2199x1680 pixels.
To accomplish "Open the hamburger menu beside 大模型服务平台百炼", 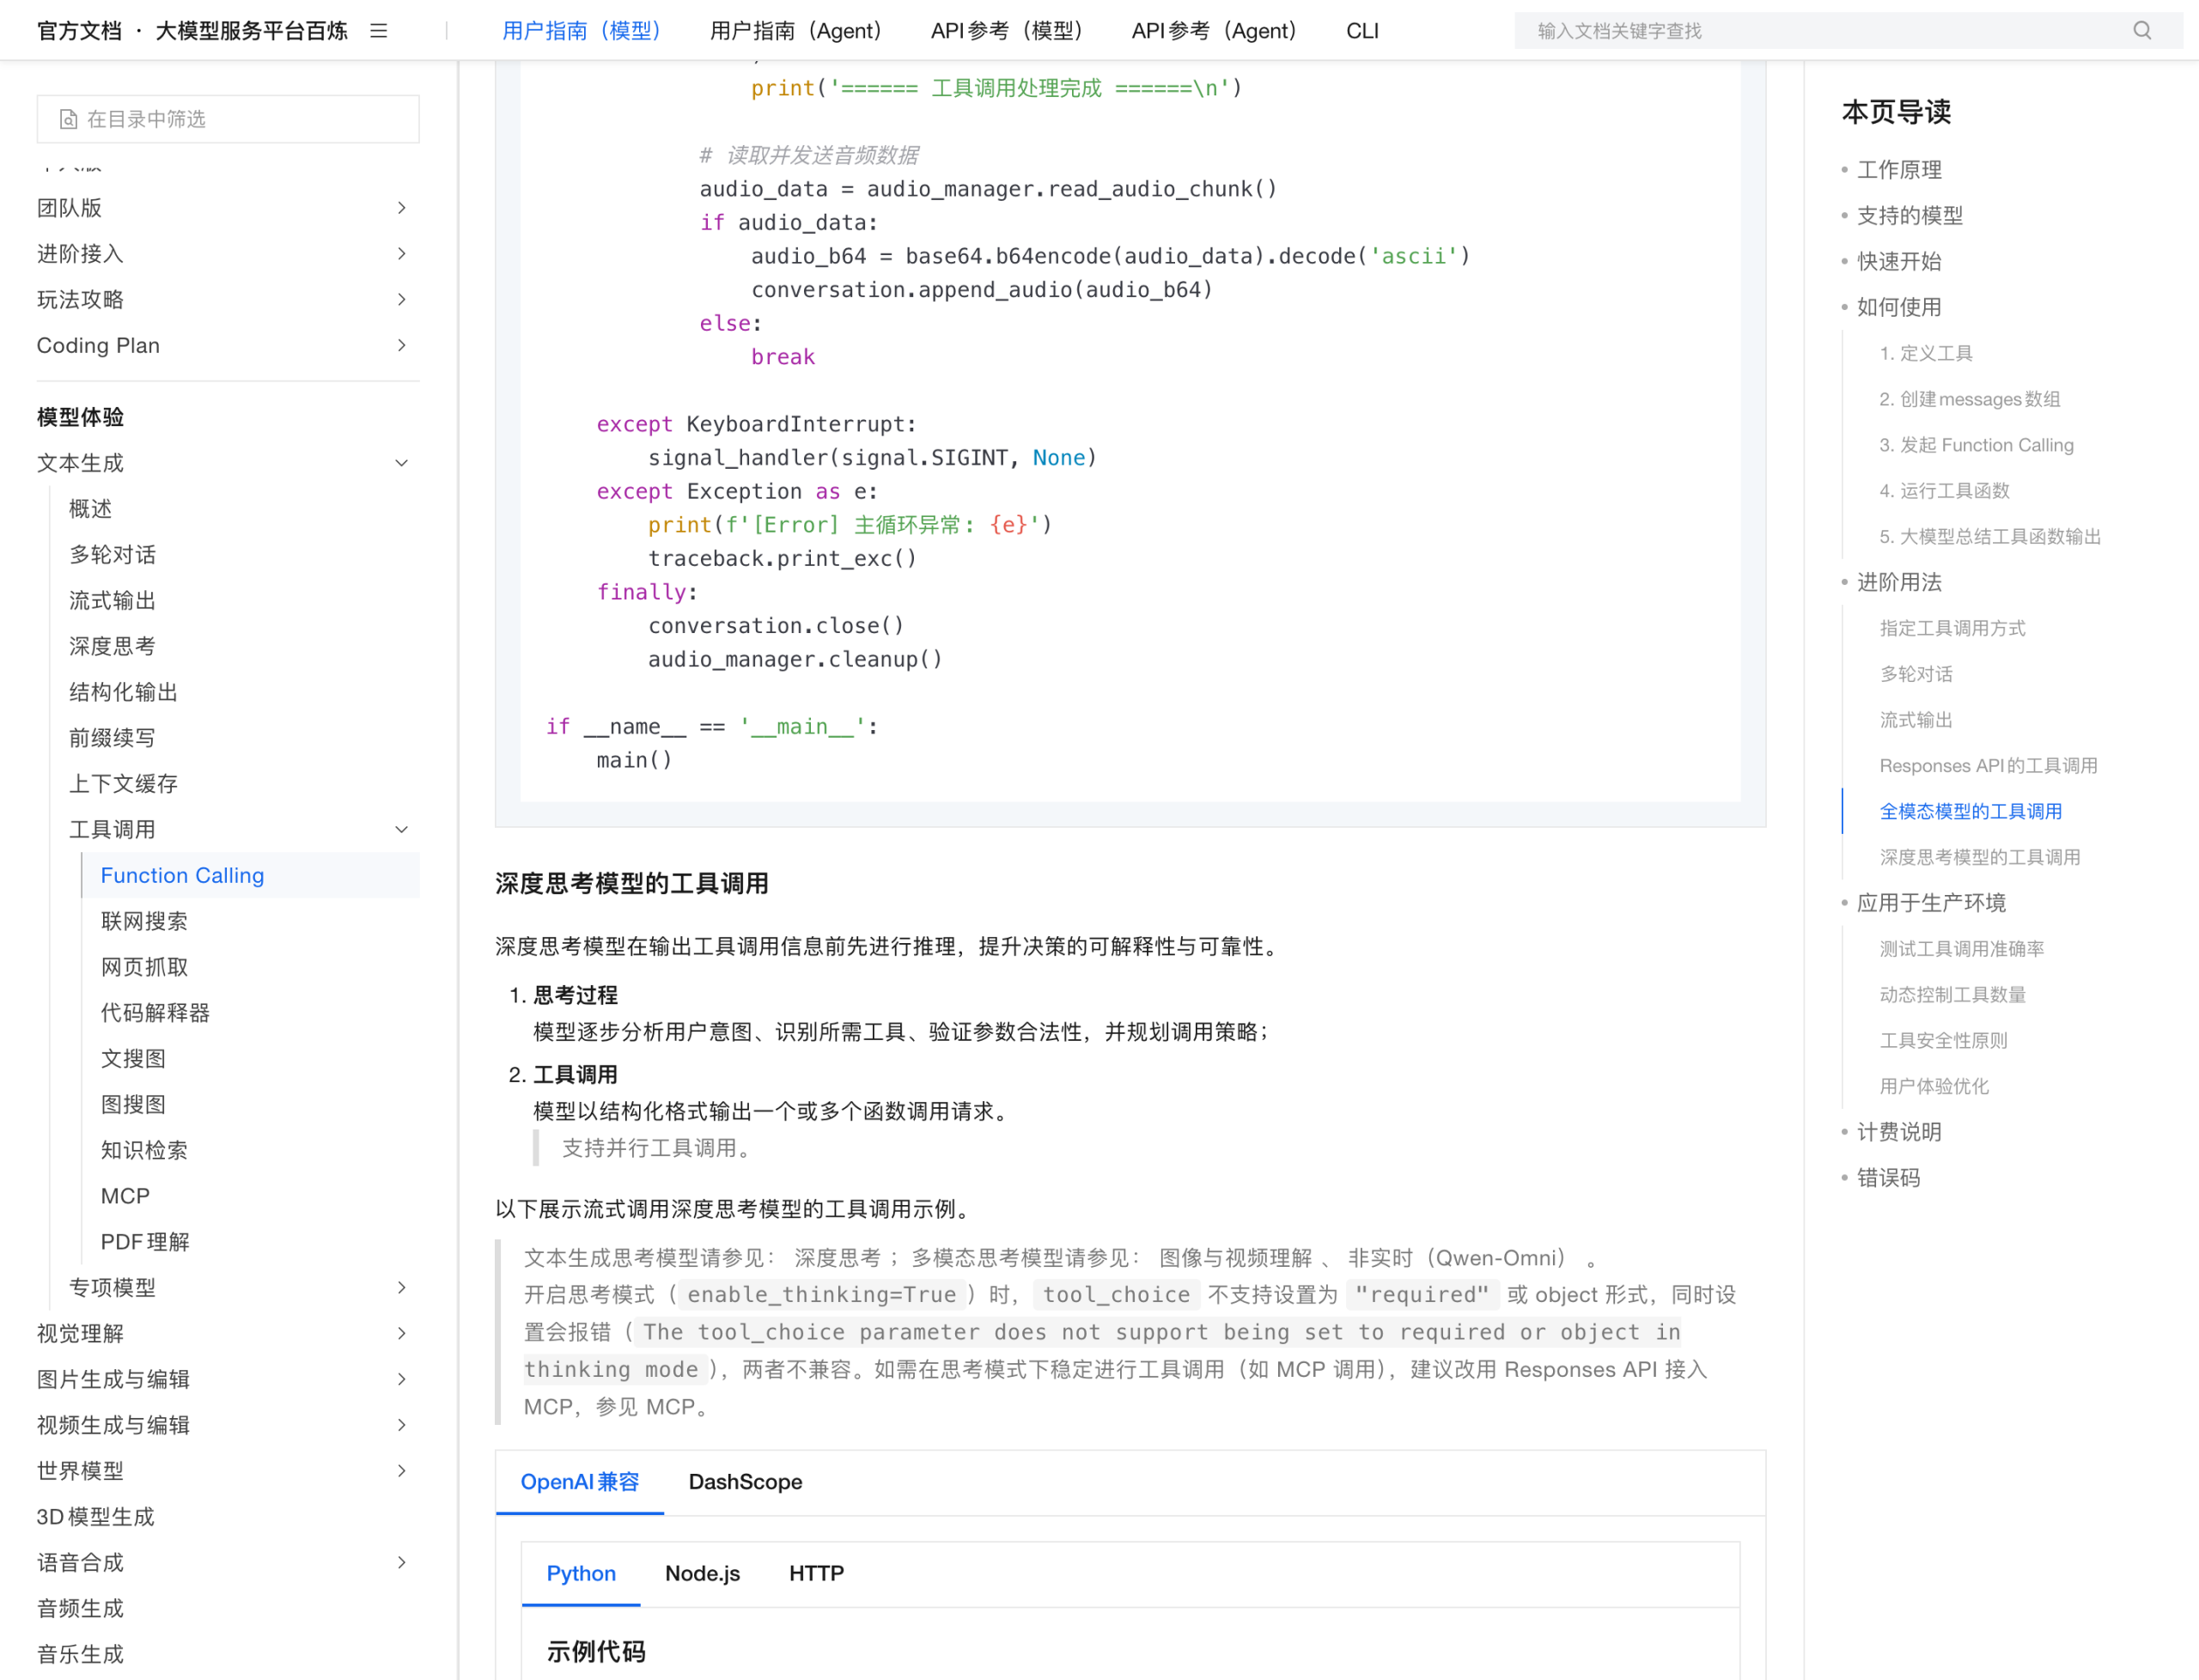I will click(x=378, y=31).
